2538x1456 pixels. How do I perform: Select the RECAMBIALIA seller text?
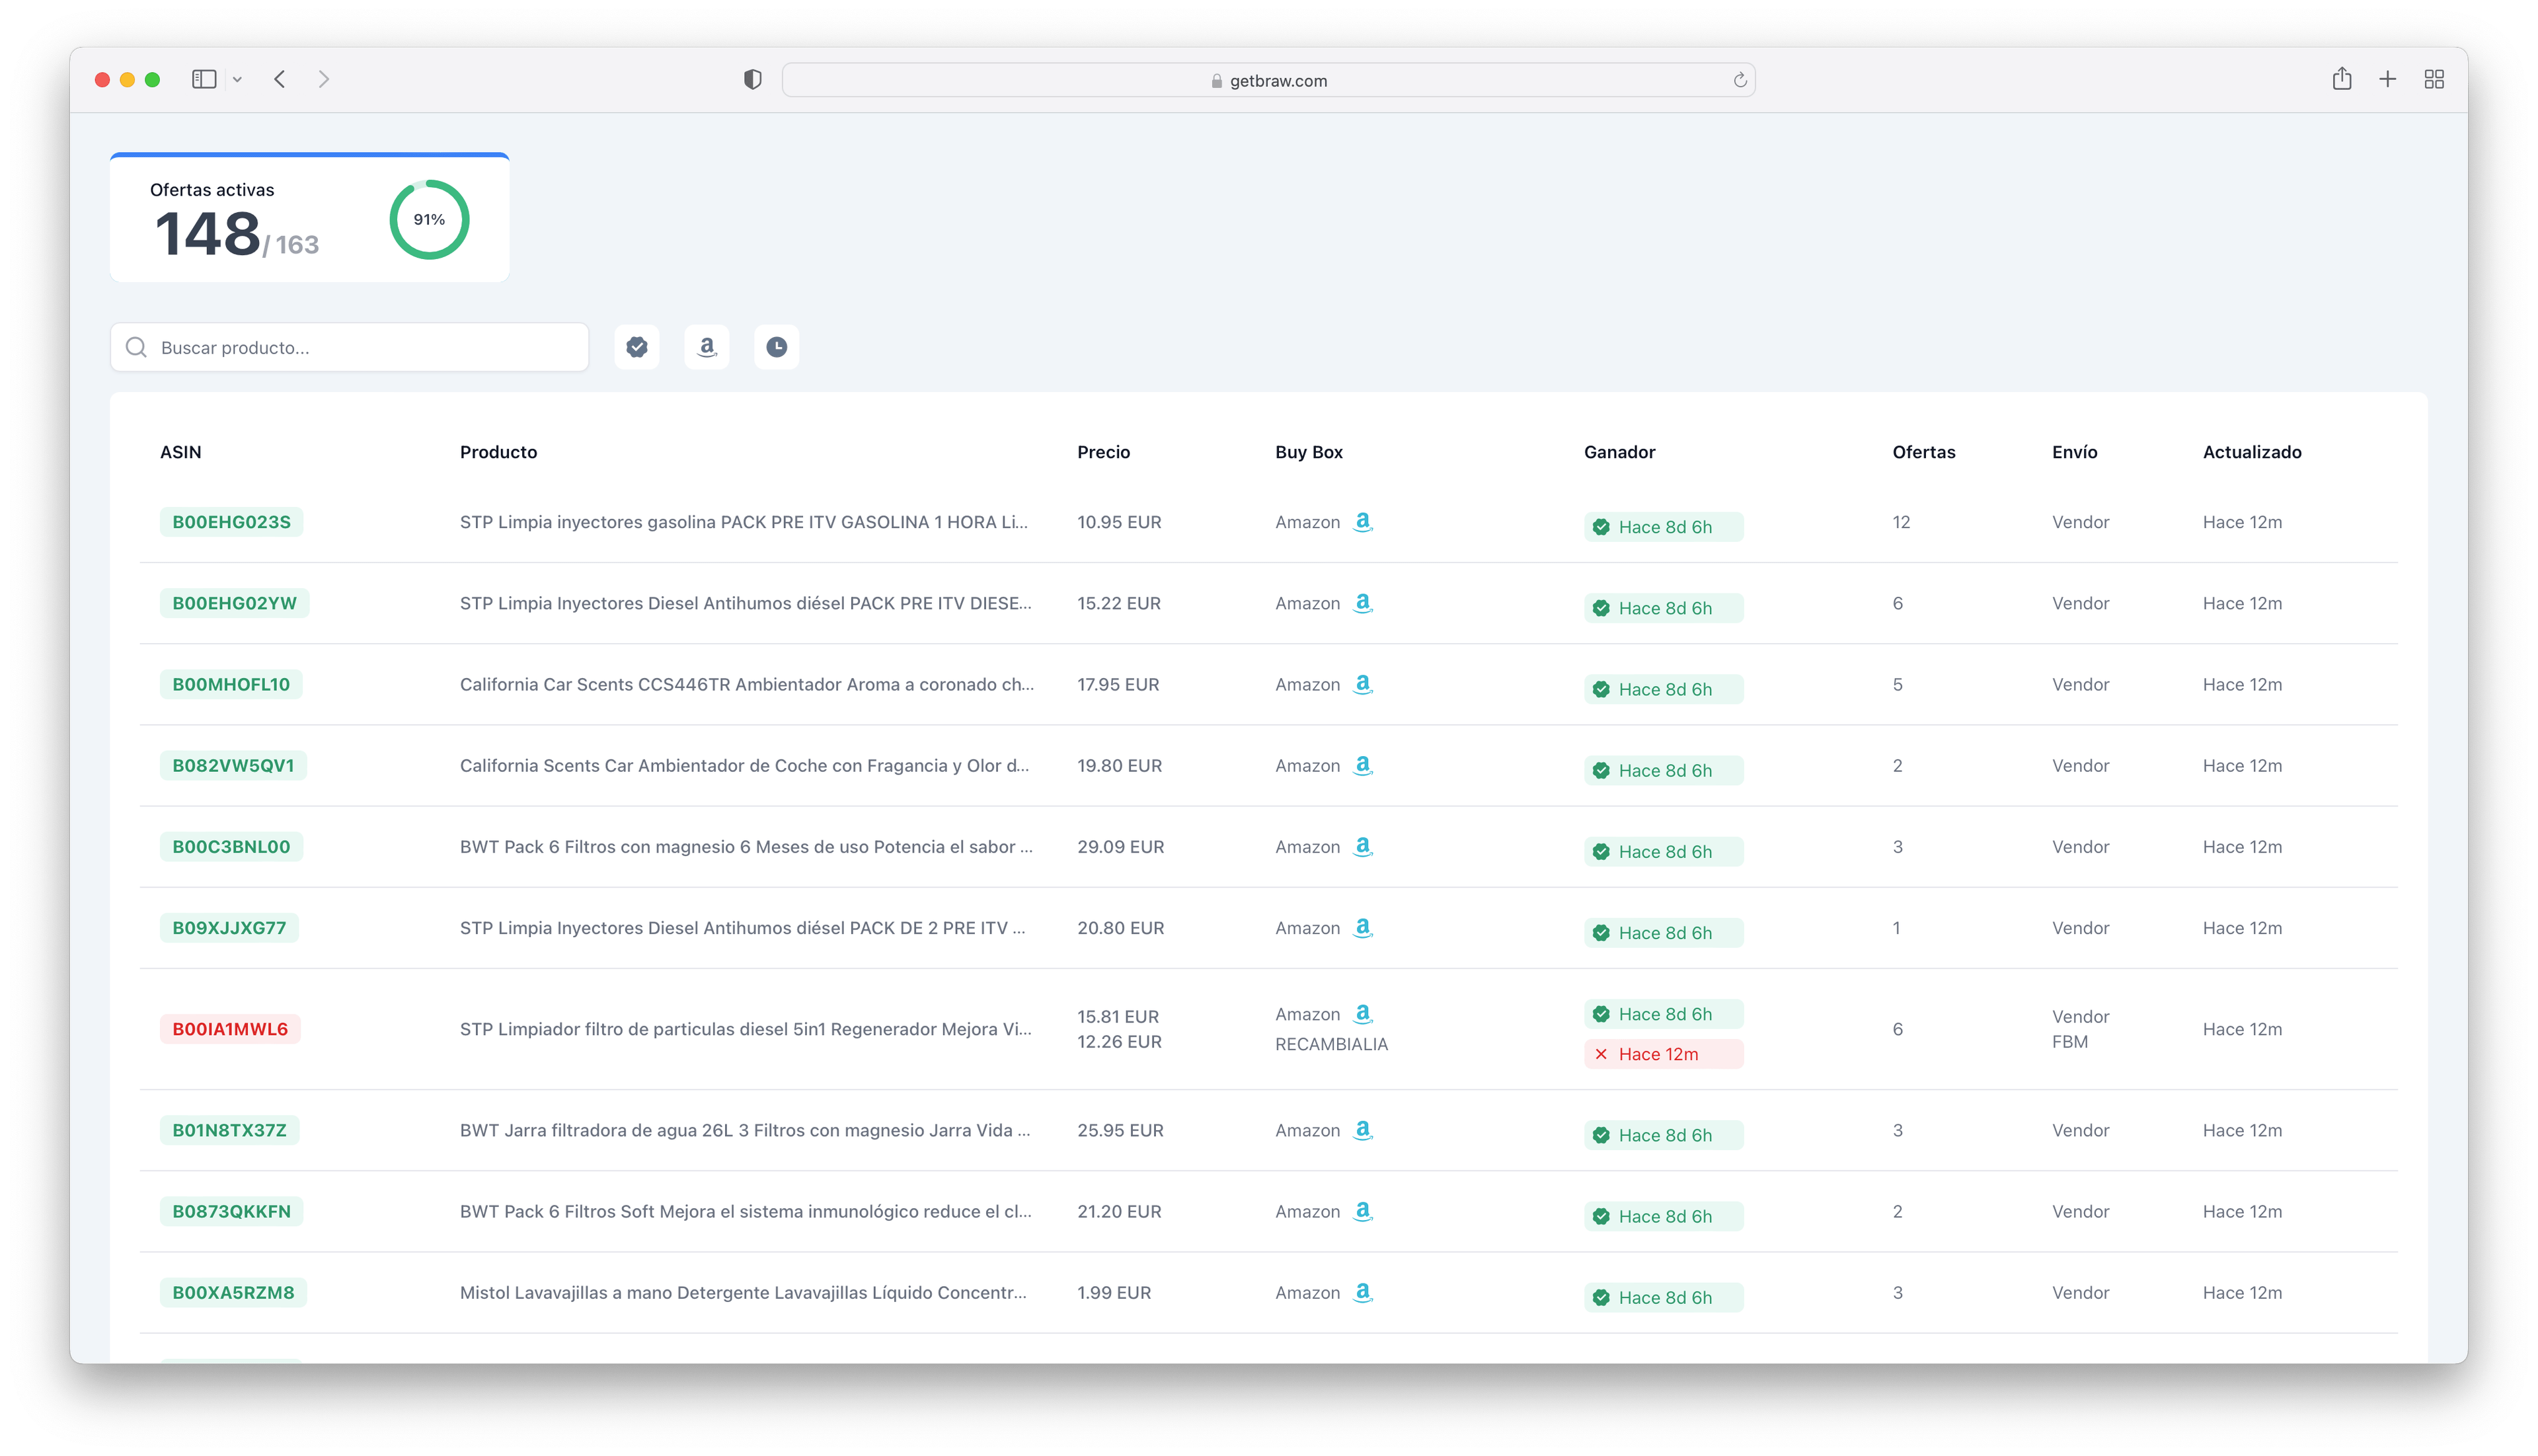pos(1331,1044)
